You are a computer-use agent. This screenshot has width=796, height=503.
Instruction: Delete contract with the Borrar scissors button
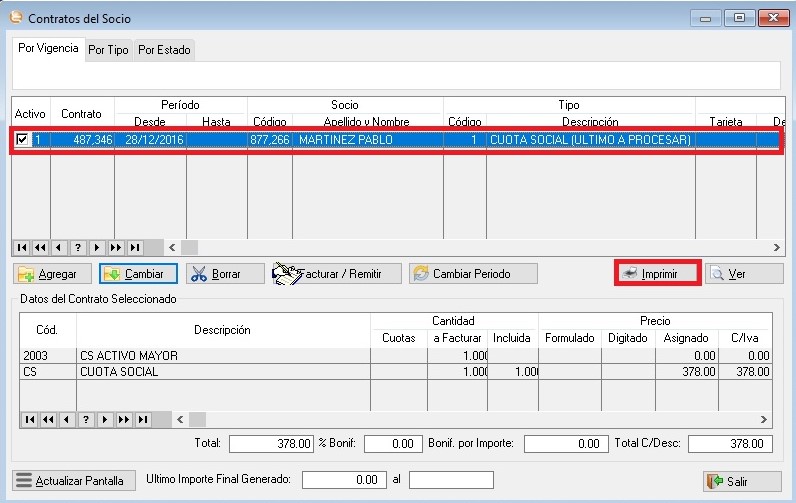click(x=225, y=274)
